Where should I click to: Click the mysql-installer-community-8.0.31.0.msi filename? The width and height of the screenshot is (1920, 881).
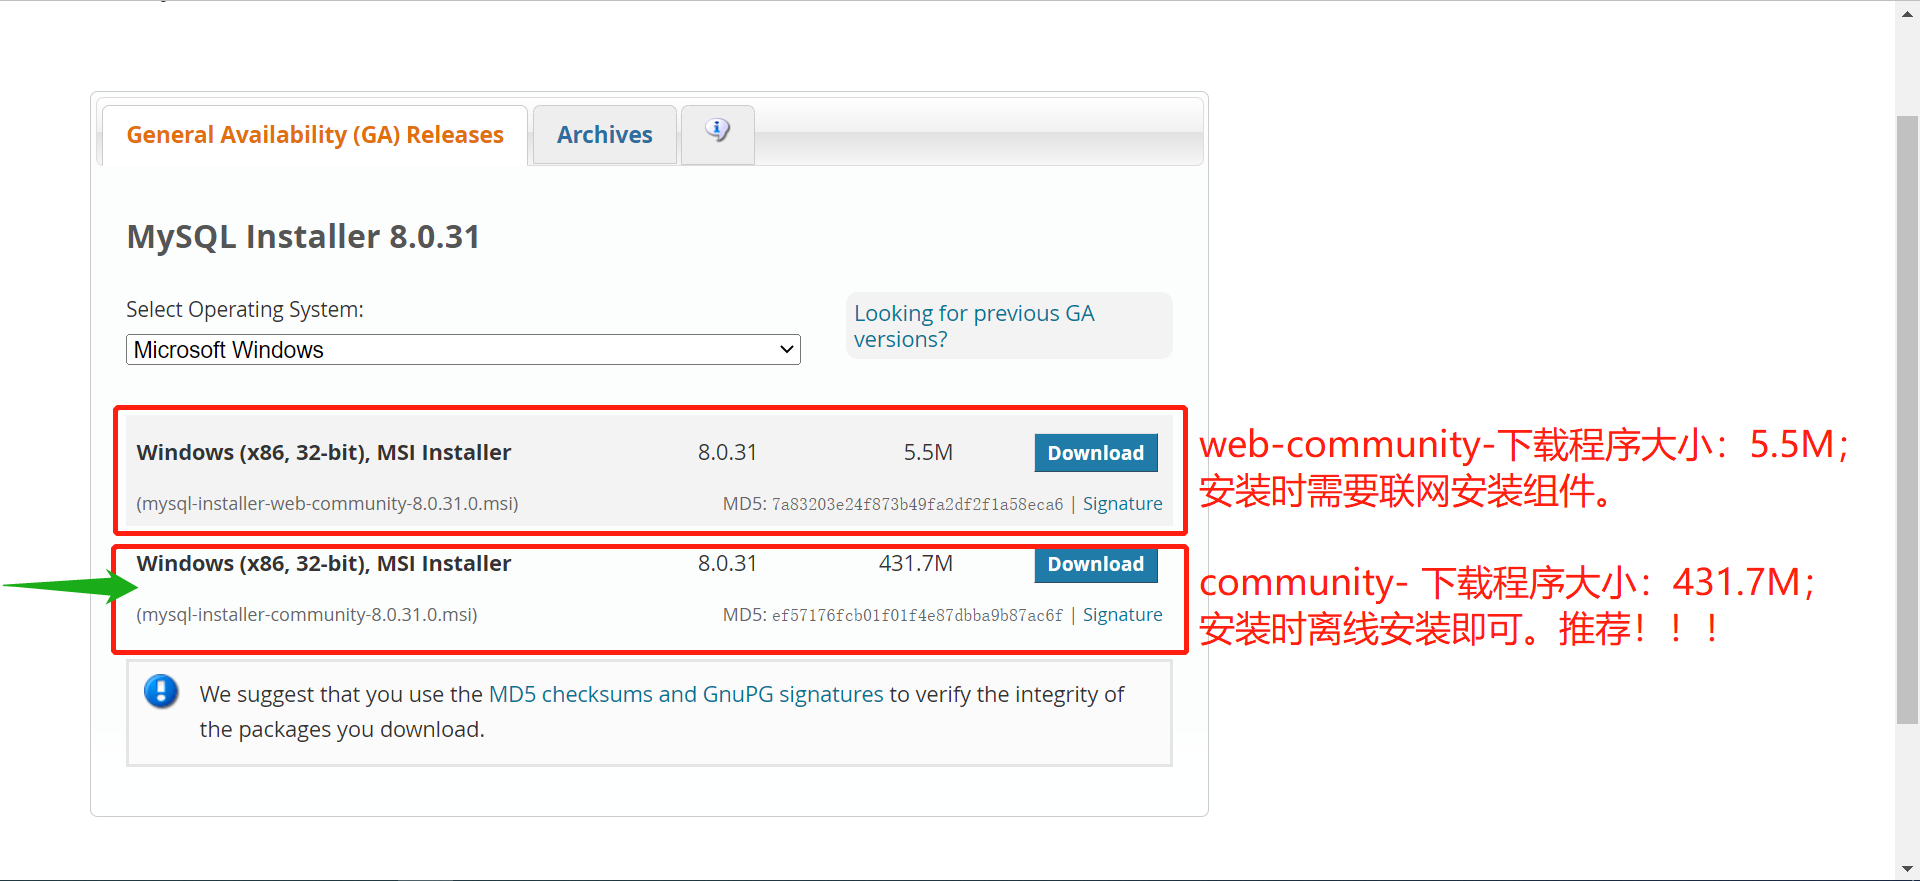(307, 615)
